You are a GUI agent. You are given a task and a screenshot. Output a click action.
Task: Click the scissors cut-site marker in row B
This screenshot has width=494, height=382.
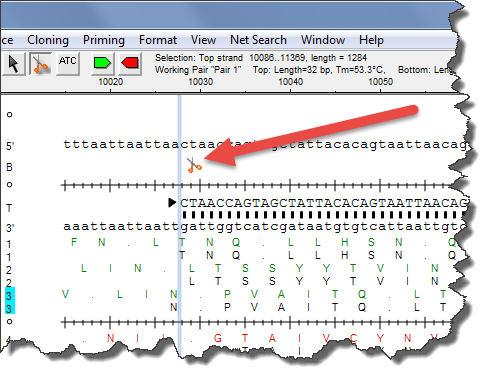coord(194,165)
